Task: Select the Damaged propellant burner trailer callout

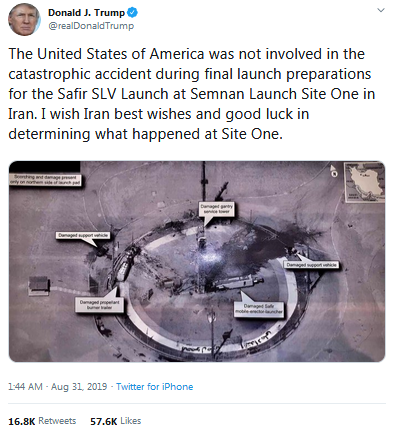Action: click(x=99, y=305)
